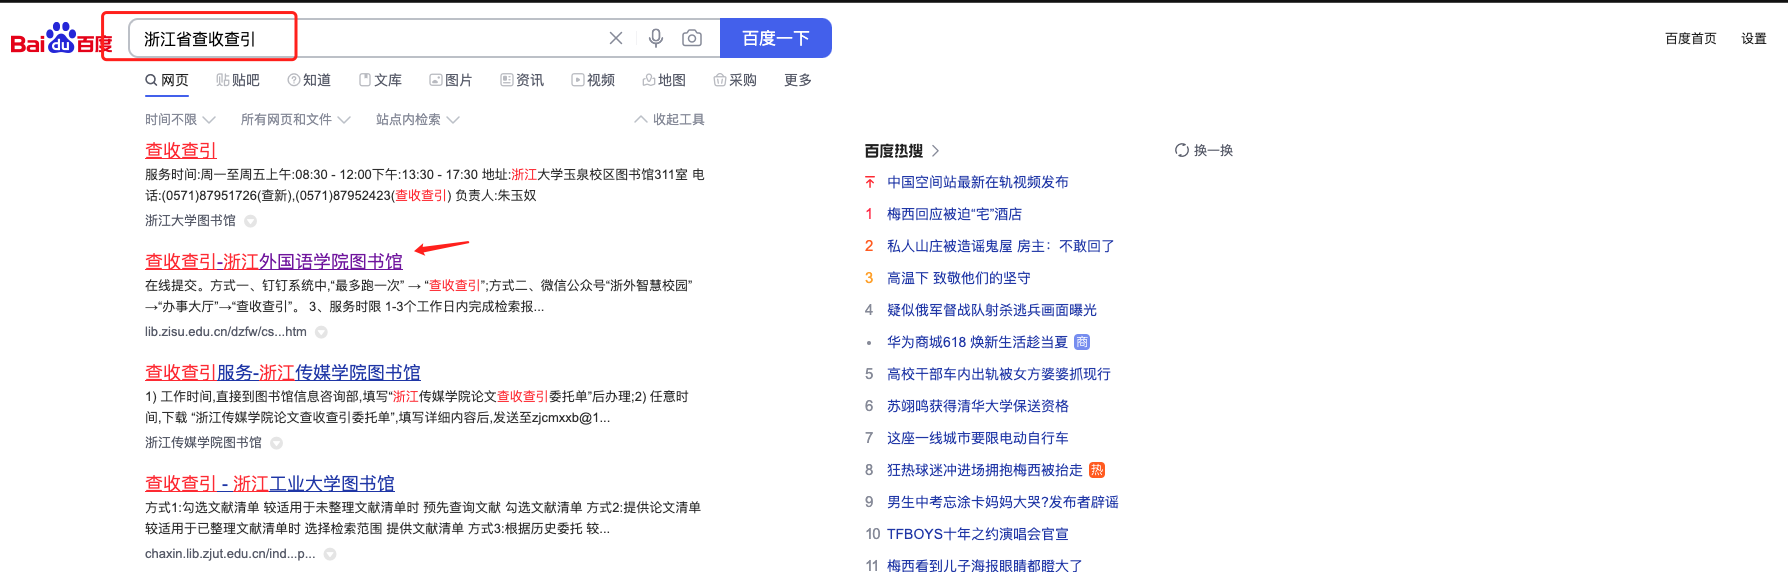Expand the 所有网页和文件 dropdown
Viewport: 1788px width, 572px height.
point(296,119)
